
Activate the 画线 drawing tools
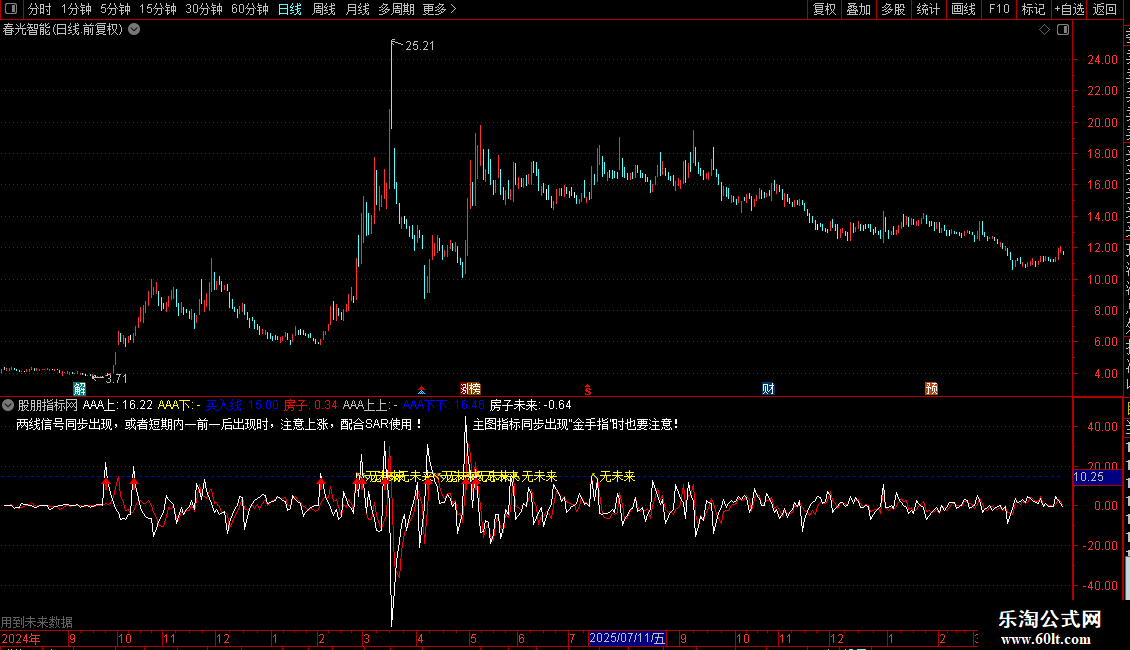[x=964, y=9]
